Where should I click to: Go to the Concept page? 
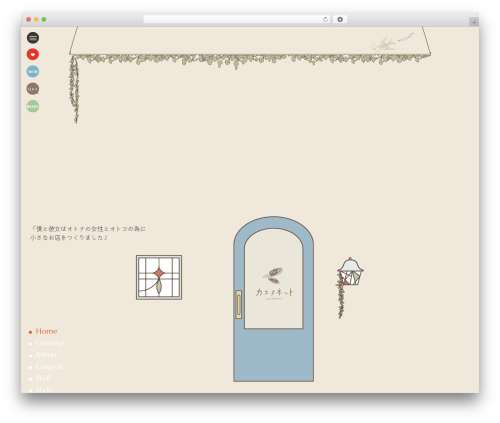click(x=50, y=343)
